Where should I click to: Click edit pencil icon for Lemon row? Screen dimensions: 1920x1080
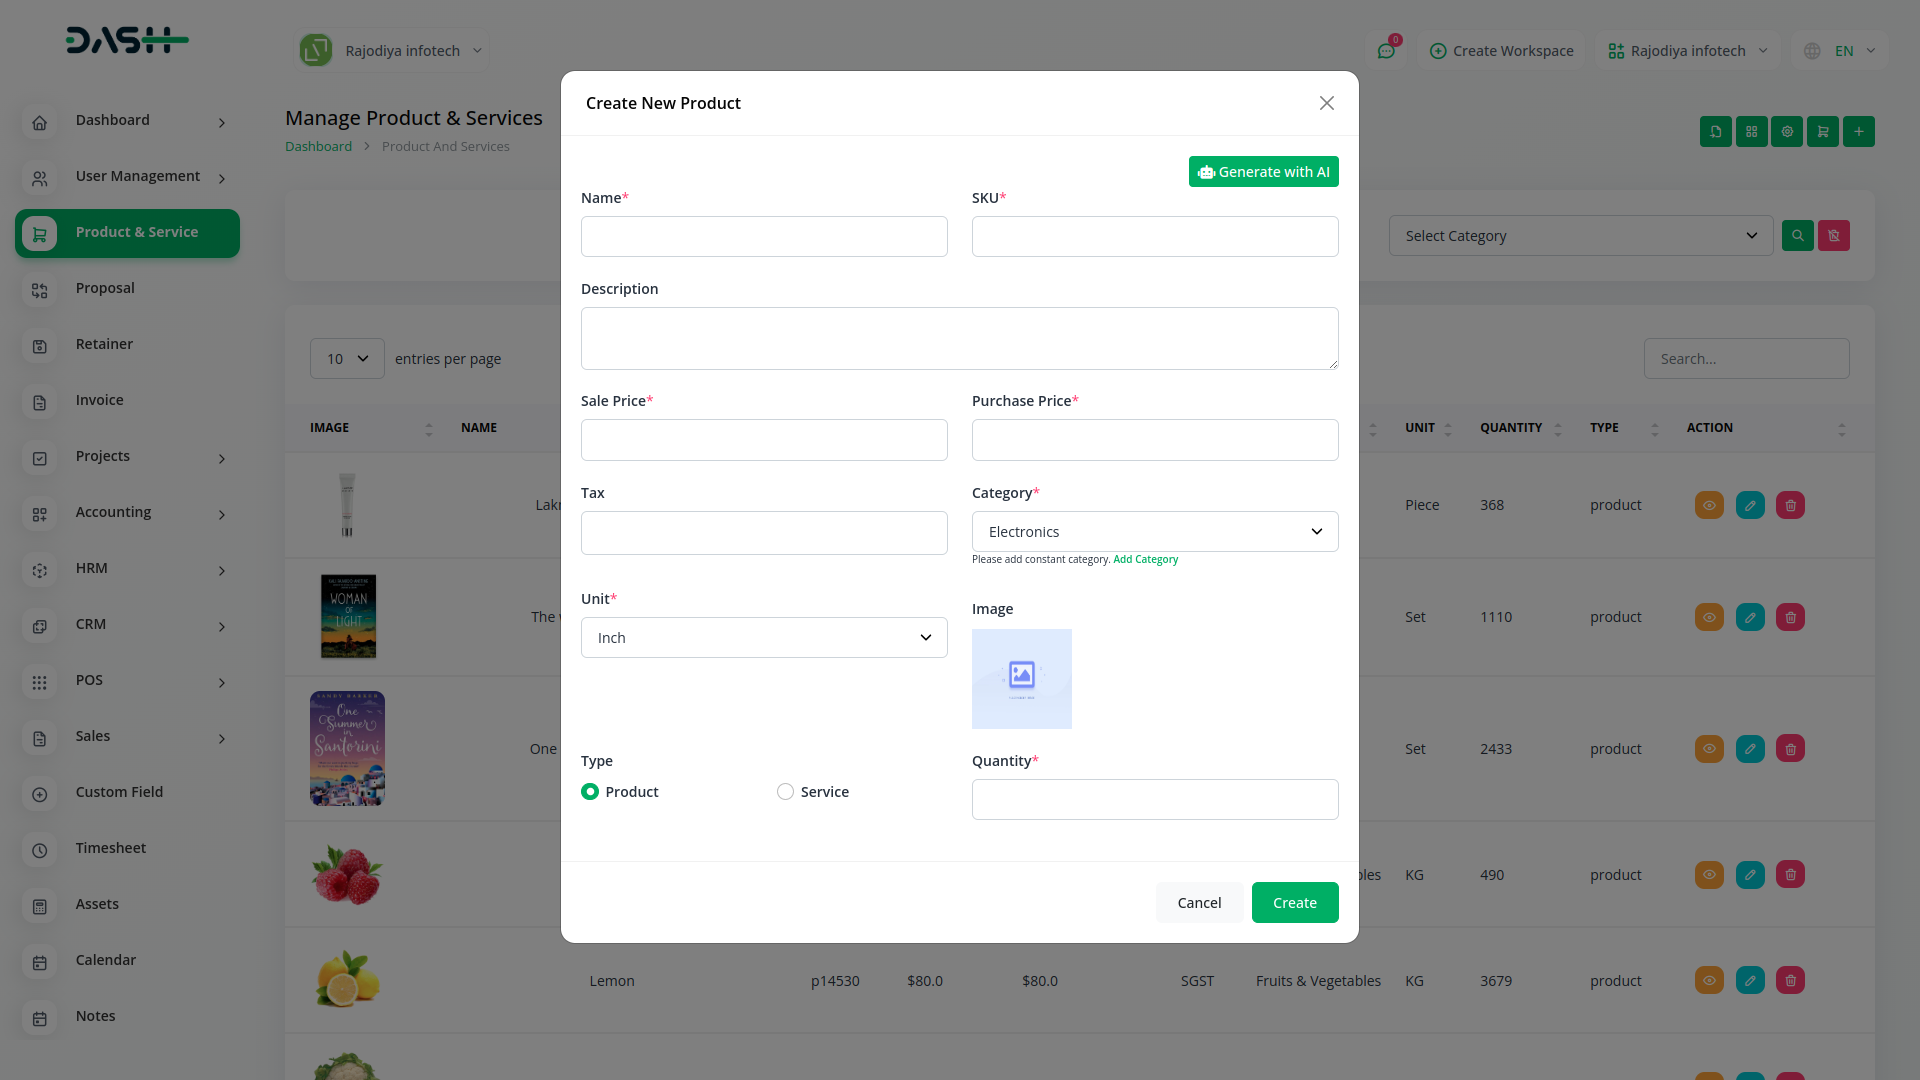[1750, 981]
